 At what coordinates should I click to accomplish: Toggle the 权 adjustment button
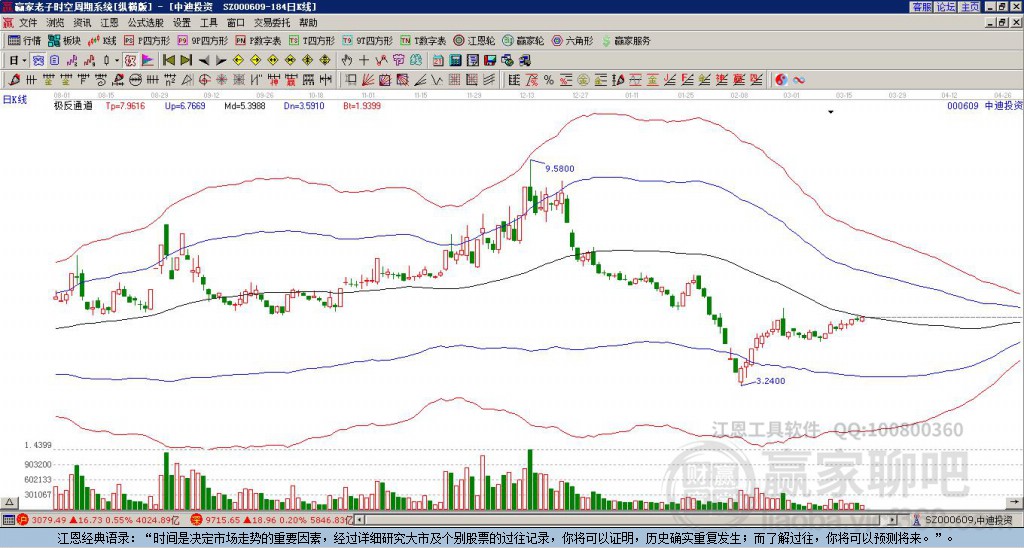click(x=130, y=61)
